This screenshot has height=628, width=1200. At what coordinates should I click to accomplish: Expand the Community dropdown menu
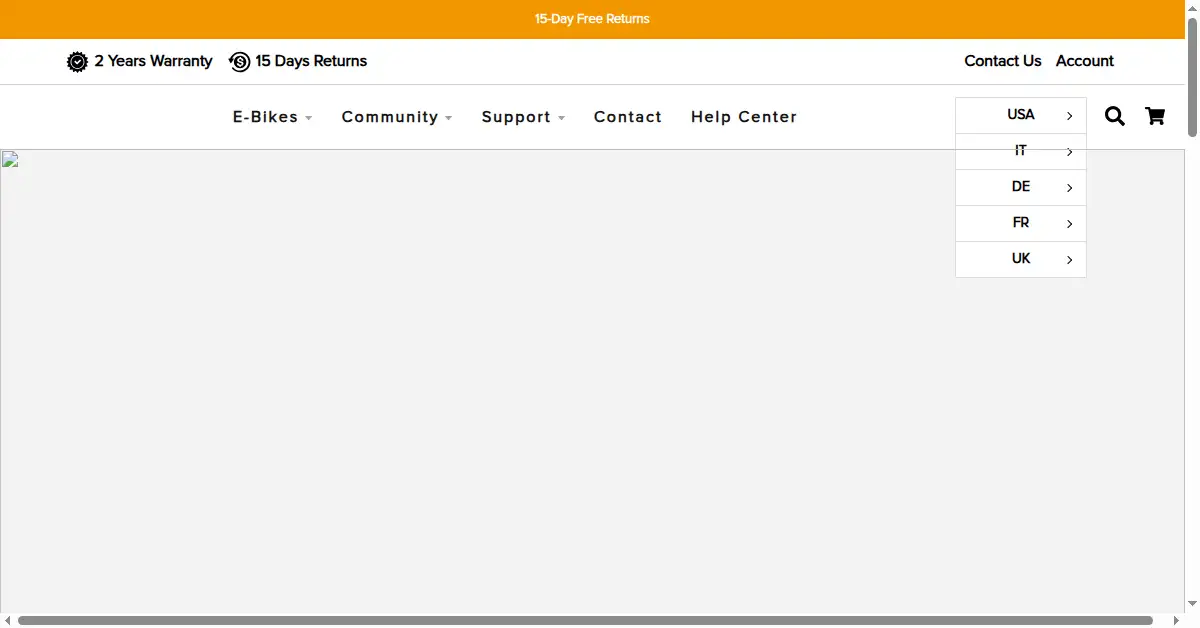click(397, 117)
